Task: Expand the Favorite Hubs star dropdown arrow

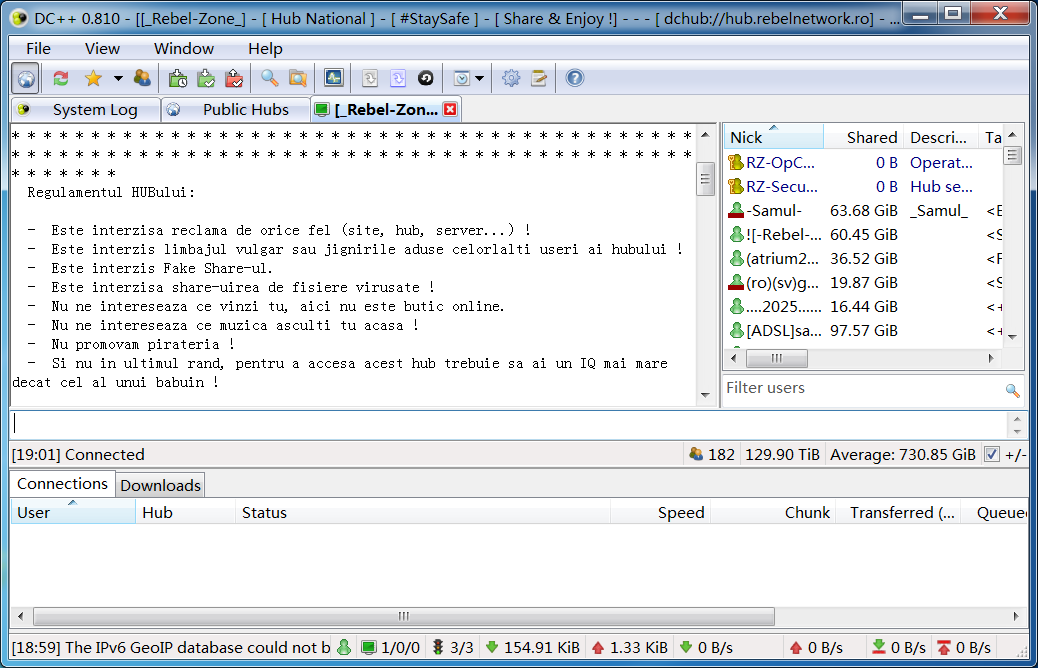Action: [x=118, y=78]
